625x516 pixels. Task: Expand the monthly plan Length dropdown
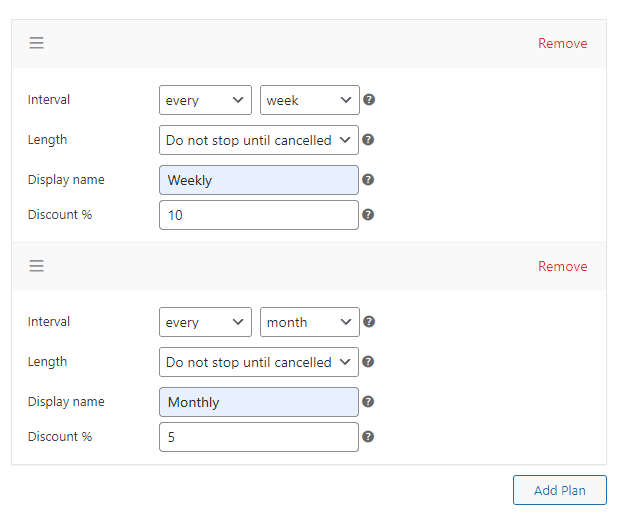pyautogui.click(x=259, y=362)
